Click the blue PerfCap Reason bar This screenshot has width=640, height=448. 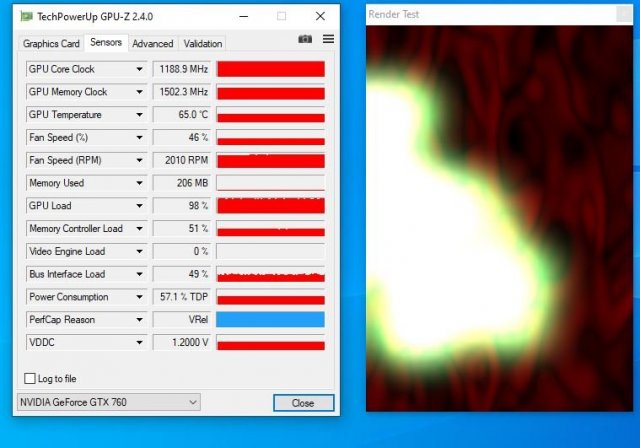(270, 320)
